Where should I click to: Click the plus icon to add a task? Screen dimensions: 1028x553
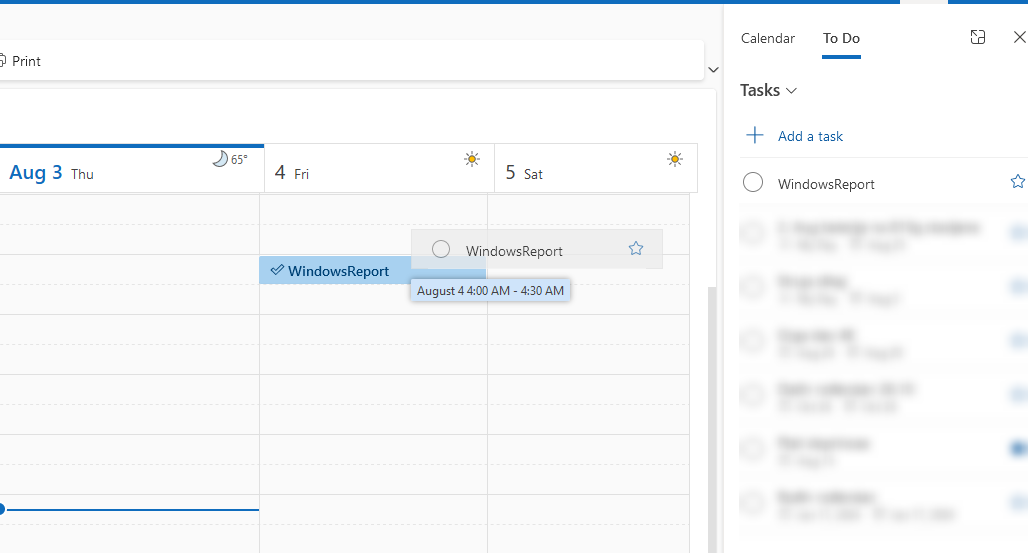[755, 135]
